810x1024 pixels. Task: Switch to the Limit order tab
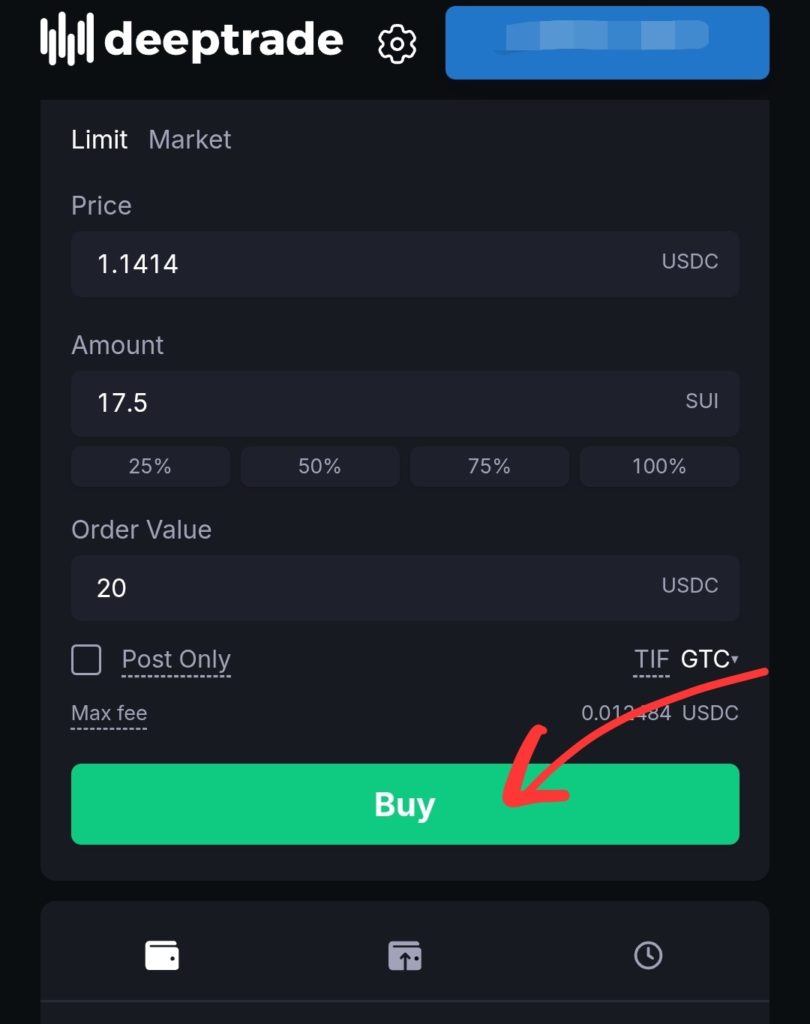(99, 140)
